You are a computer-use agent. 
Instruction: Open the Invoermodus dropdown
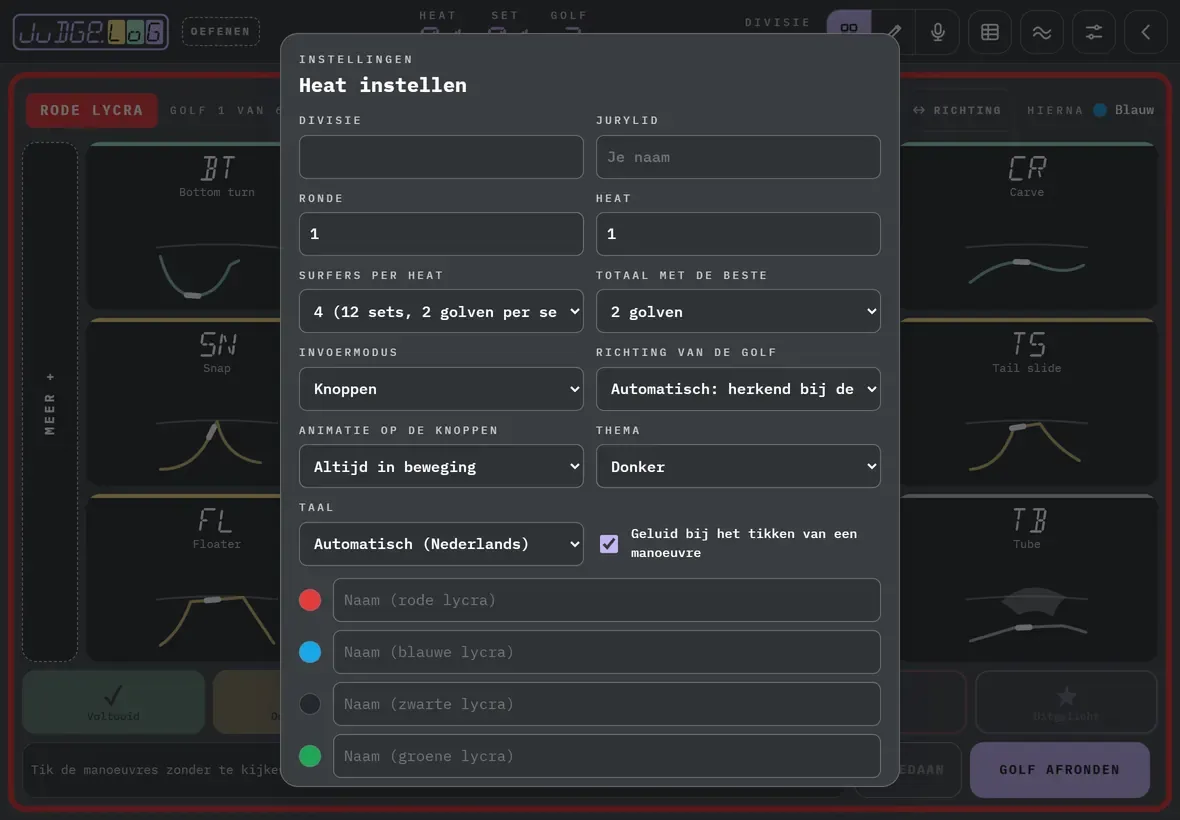(441, 389)
